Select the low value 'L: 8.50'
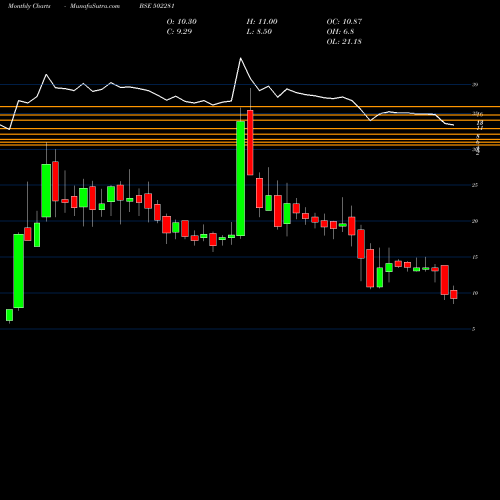Image resolution: width=500 pixels, height=500 pixels. point(259,32)
